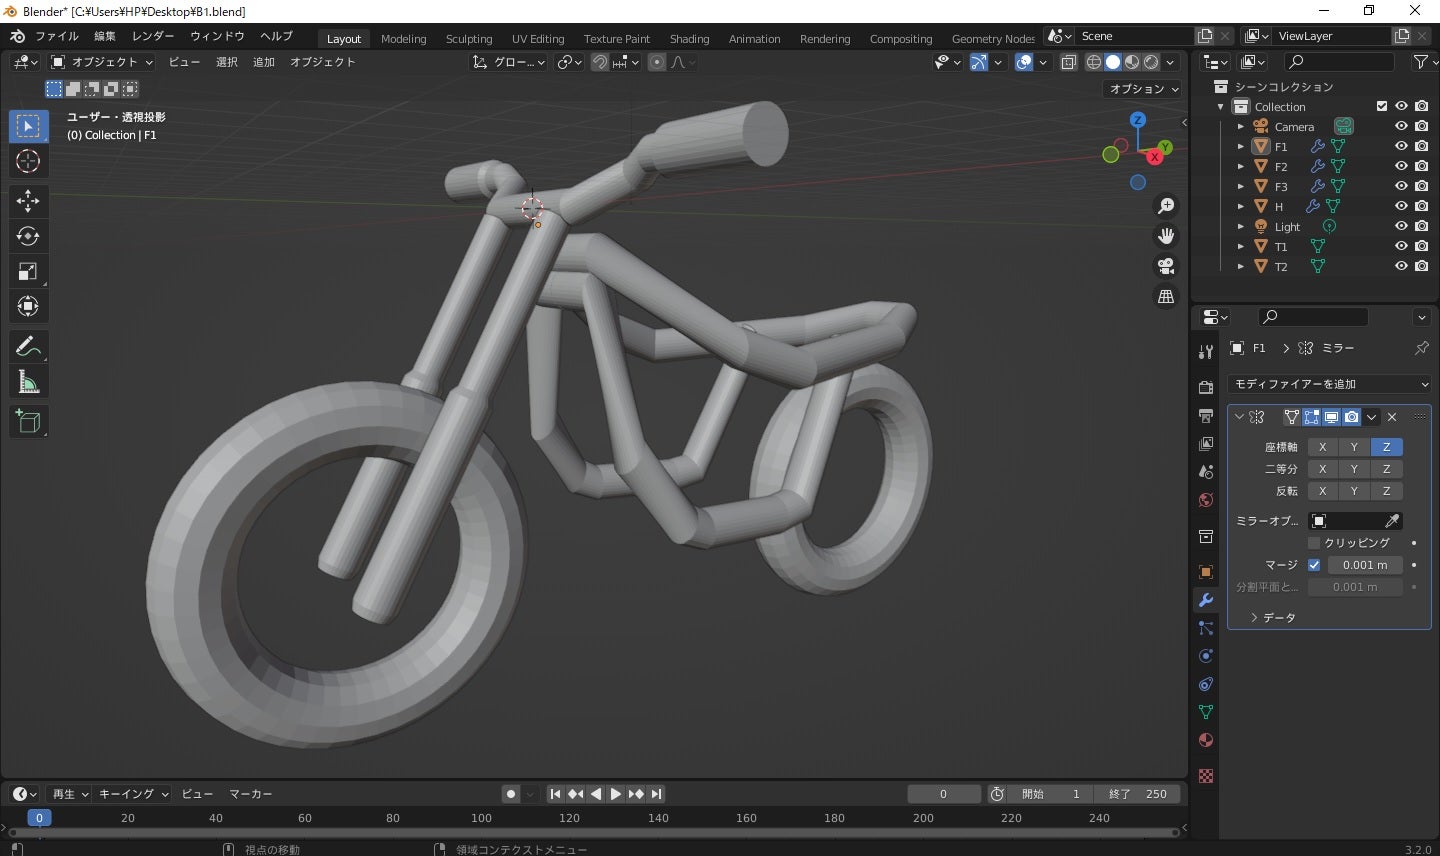The image size is (1440, 856).
Task: Open the Material properties tab
Action: pos(1205,740)
